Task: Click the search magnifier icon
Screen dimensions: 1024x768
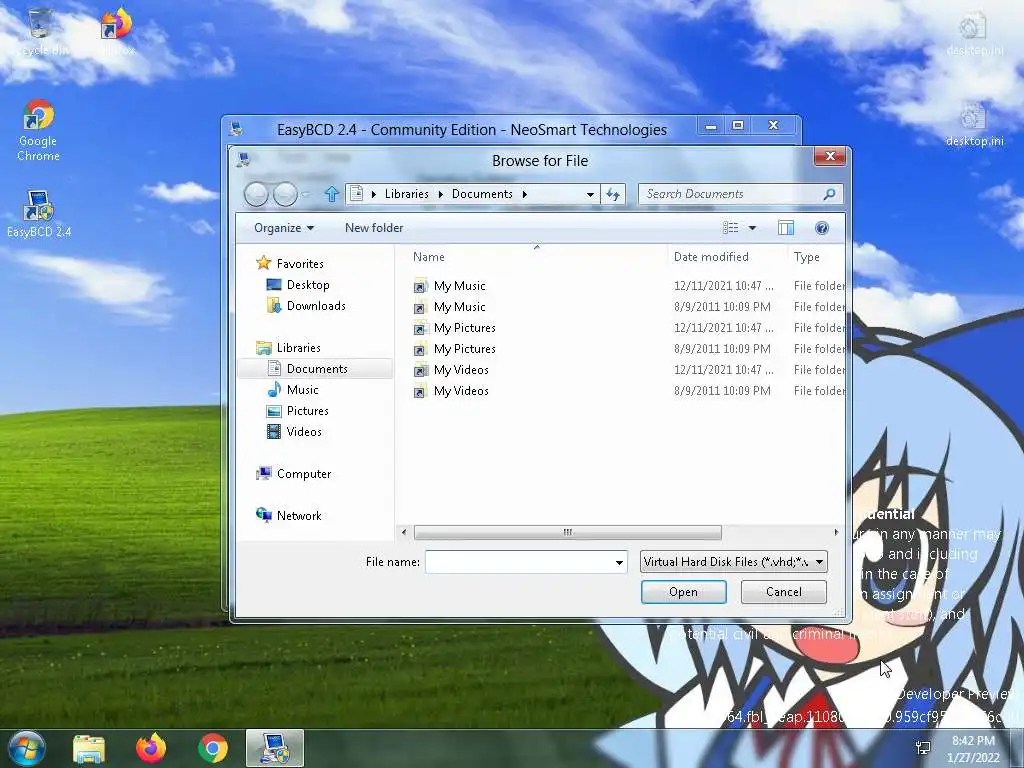Action: pos(829,194)
